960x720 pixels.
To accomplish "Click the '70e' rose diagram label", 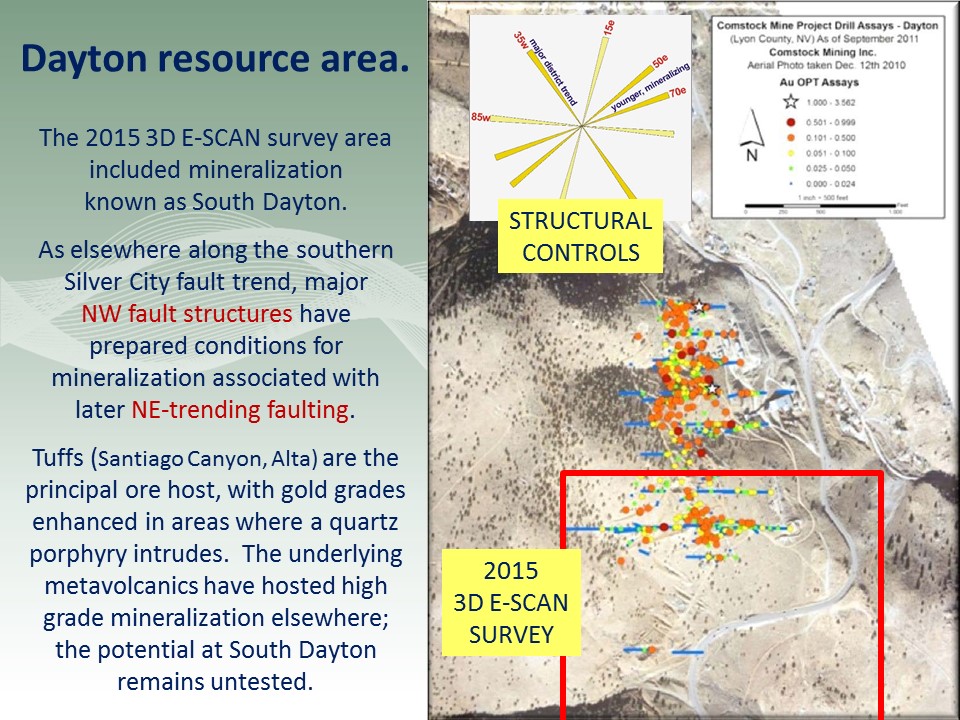I will [x=677, y=92].
